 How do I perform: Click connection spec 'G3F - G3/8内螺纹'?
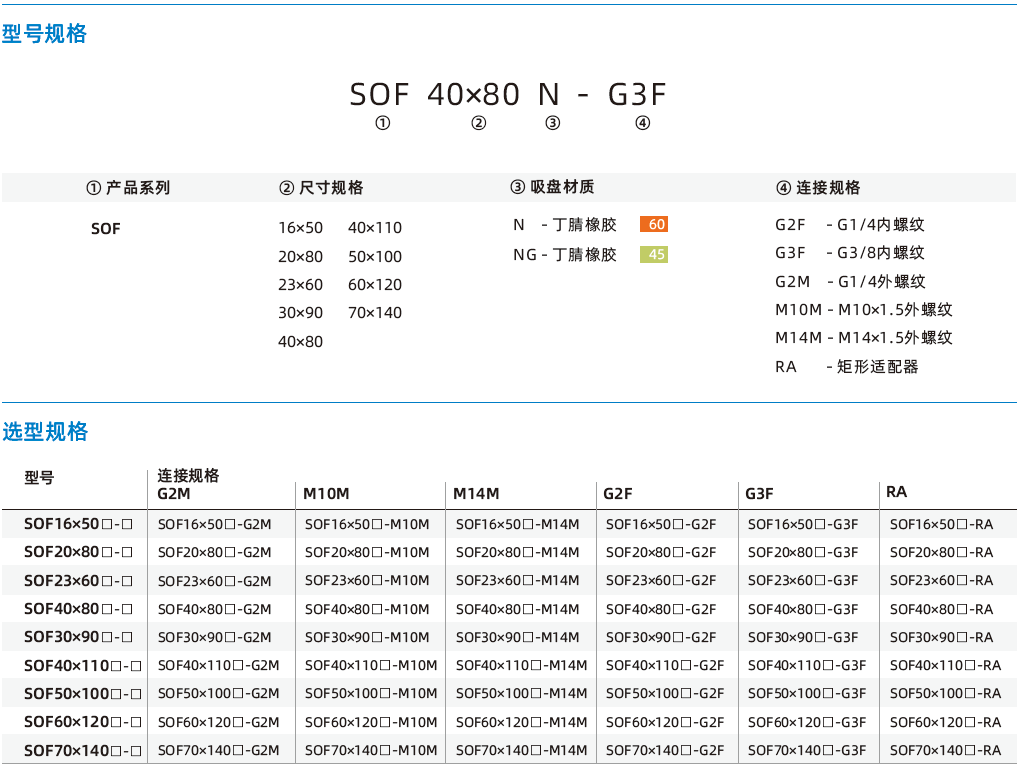[850, 253]
